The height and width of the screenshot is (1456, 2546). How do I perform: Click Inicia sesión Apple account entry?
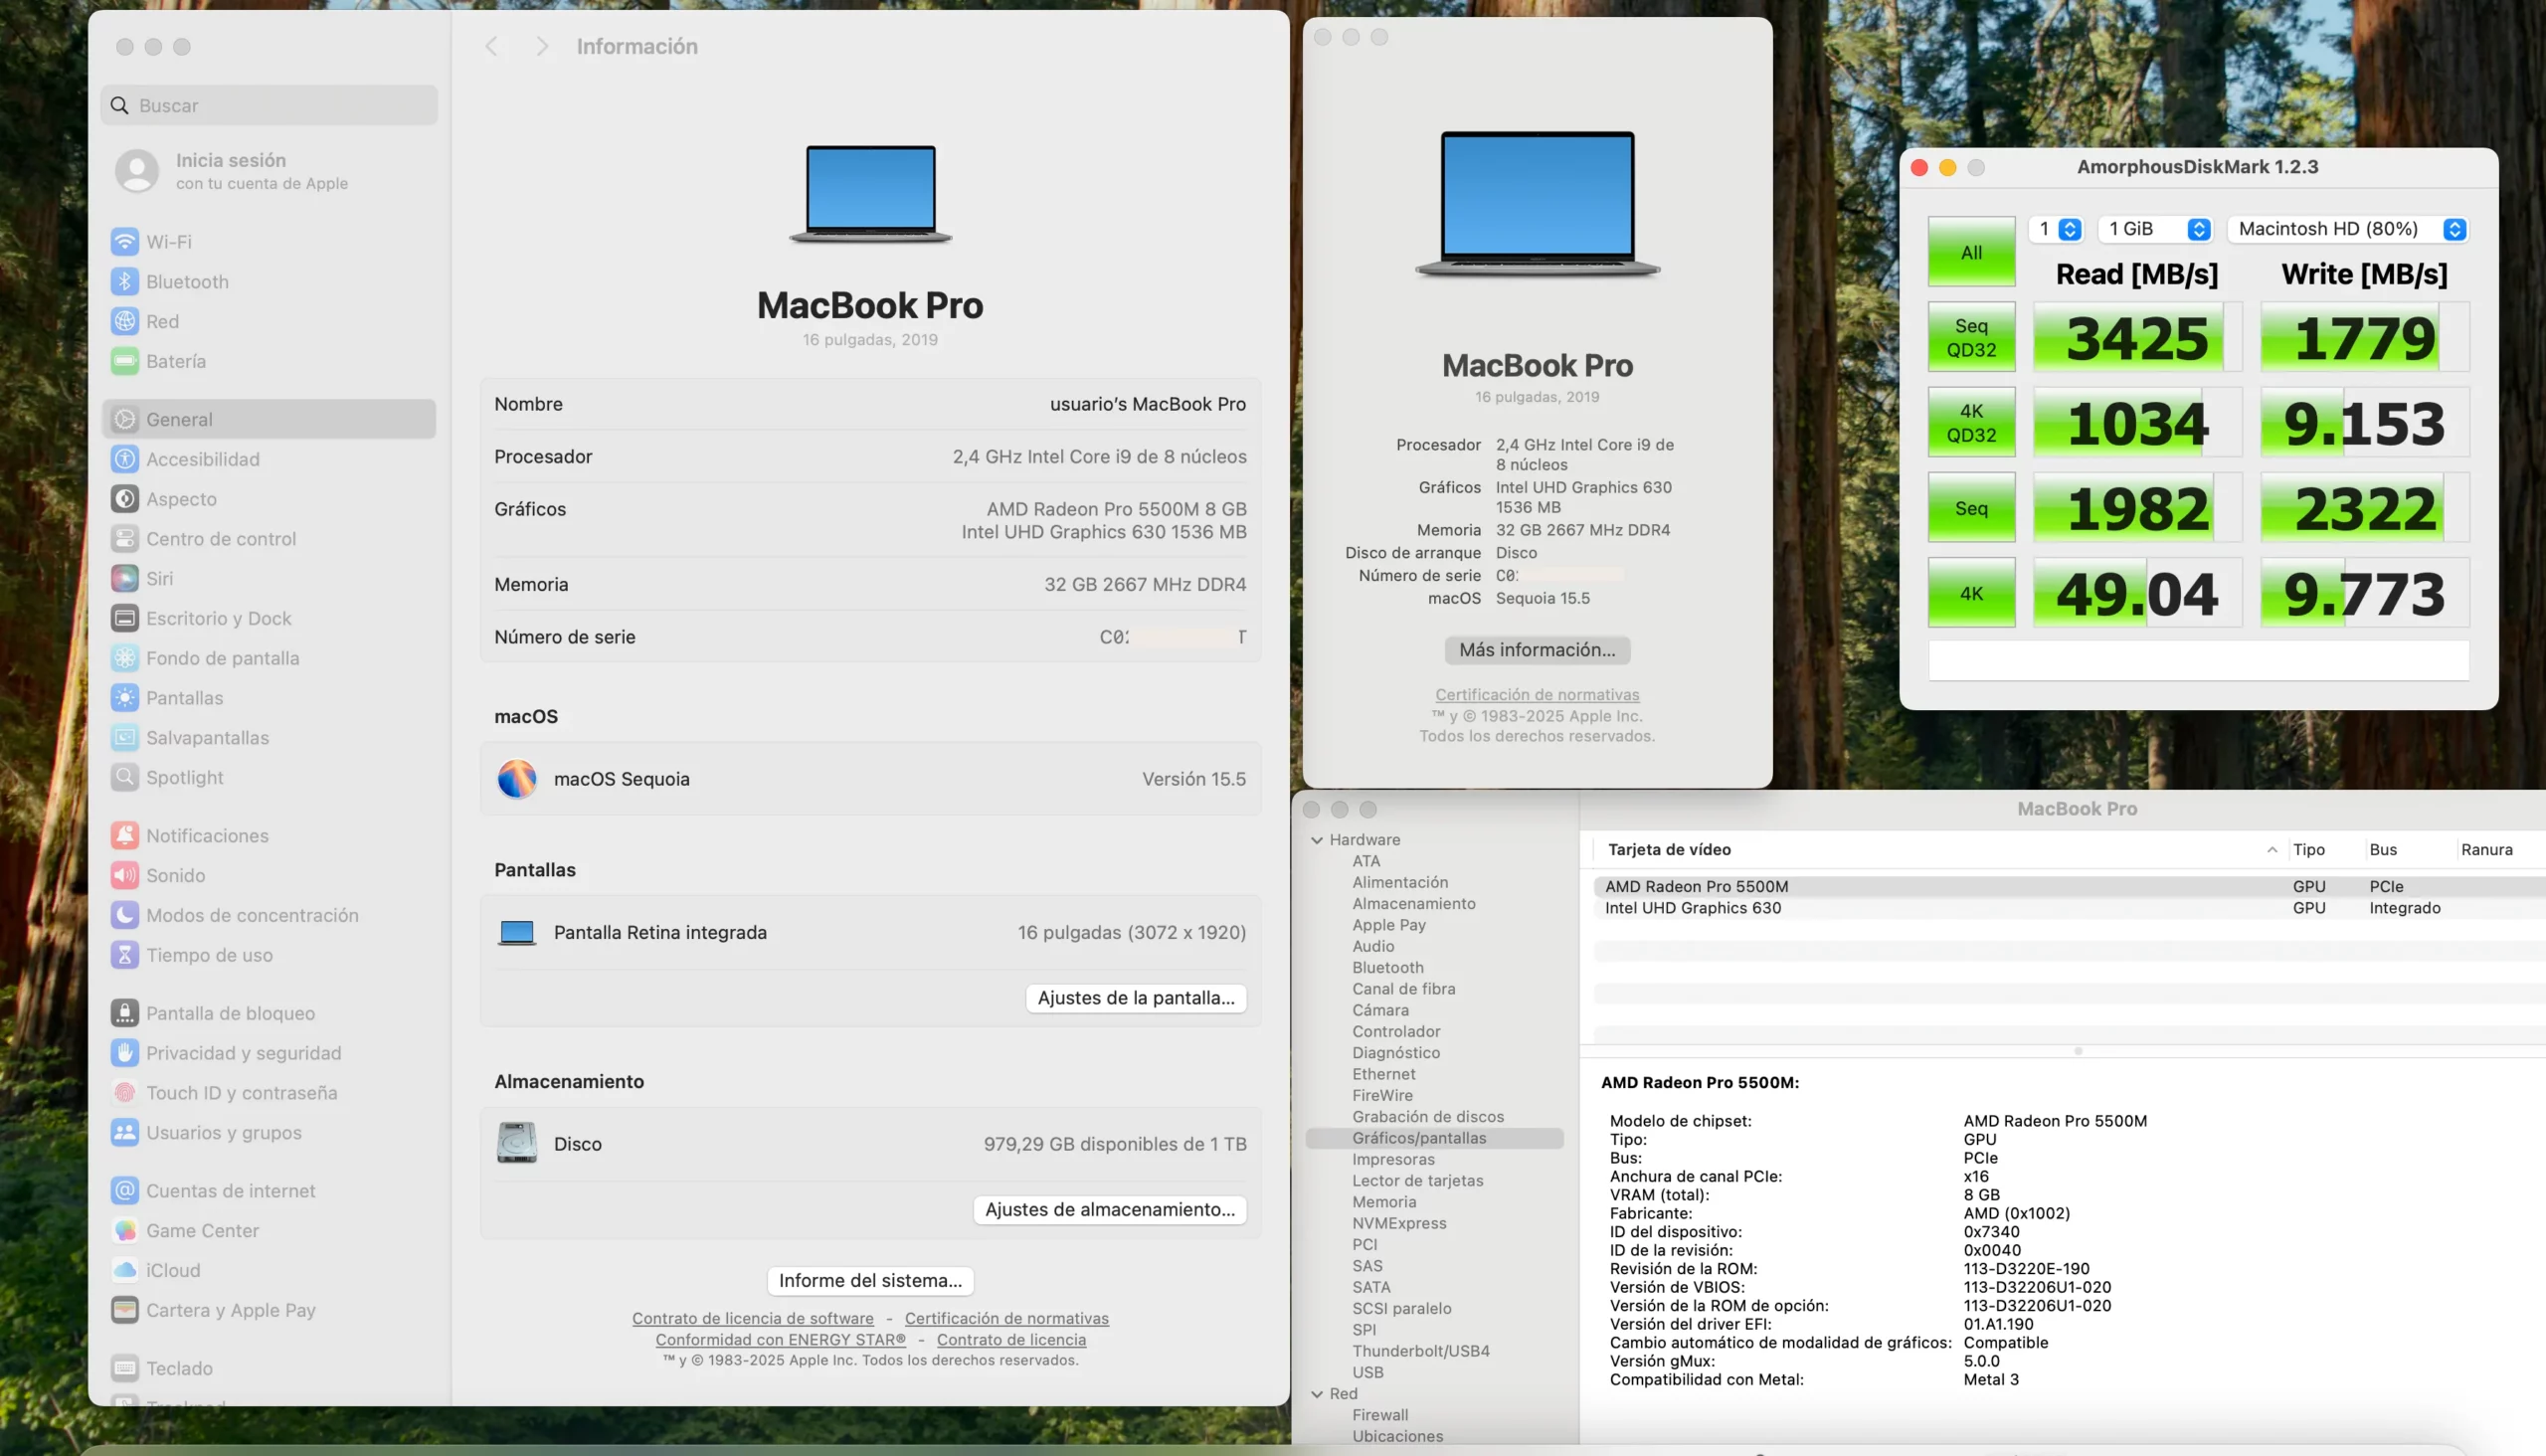pyautogui.click(x=232, y=171)
